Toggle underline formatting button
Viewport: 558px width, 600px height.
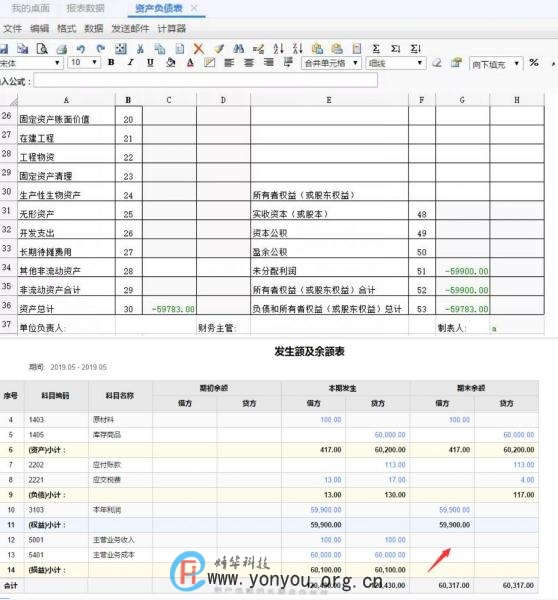point(150,62)
